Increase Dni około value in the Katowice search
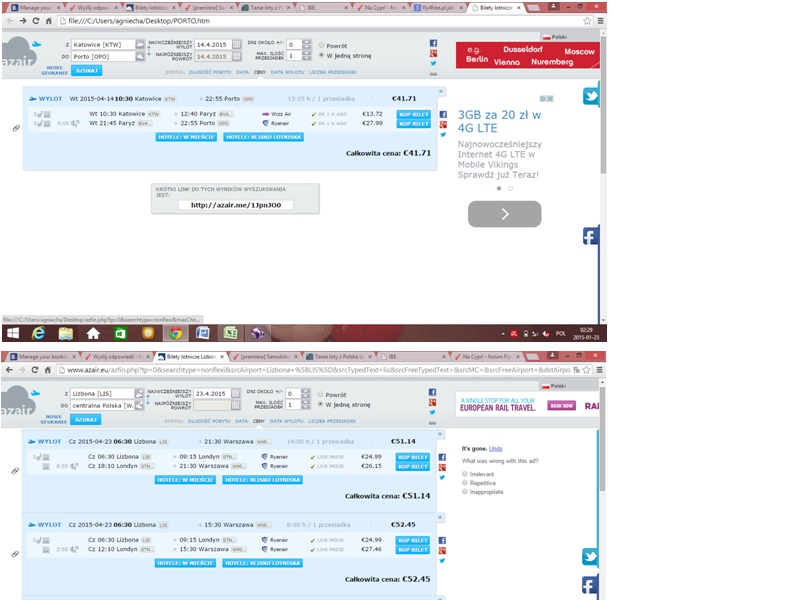Viewport: 800px width, 600px height. 306,42
